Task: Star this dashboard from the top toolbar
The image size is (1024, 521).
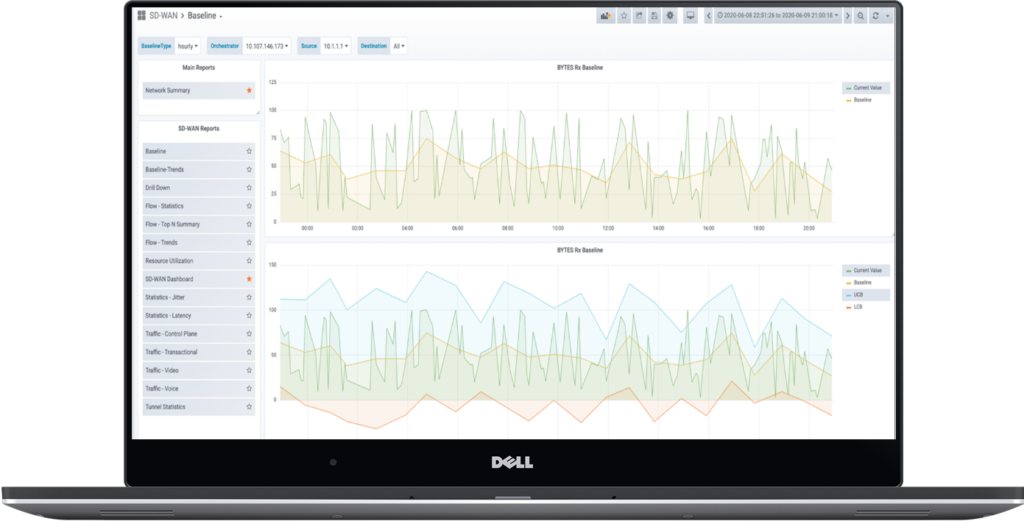Action: pyautogui.click(x=625, y=17)
